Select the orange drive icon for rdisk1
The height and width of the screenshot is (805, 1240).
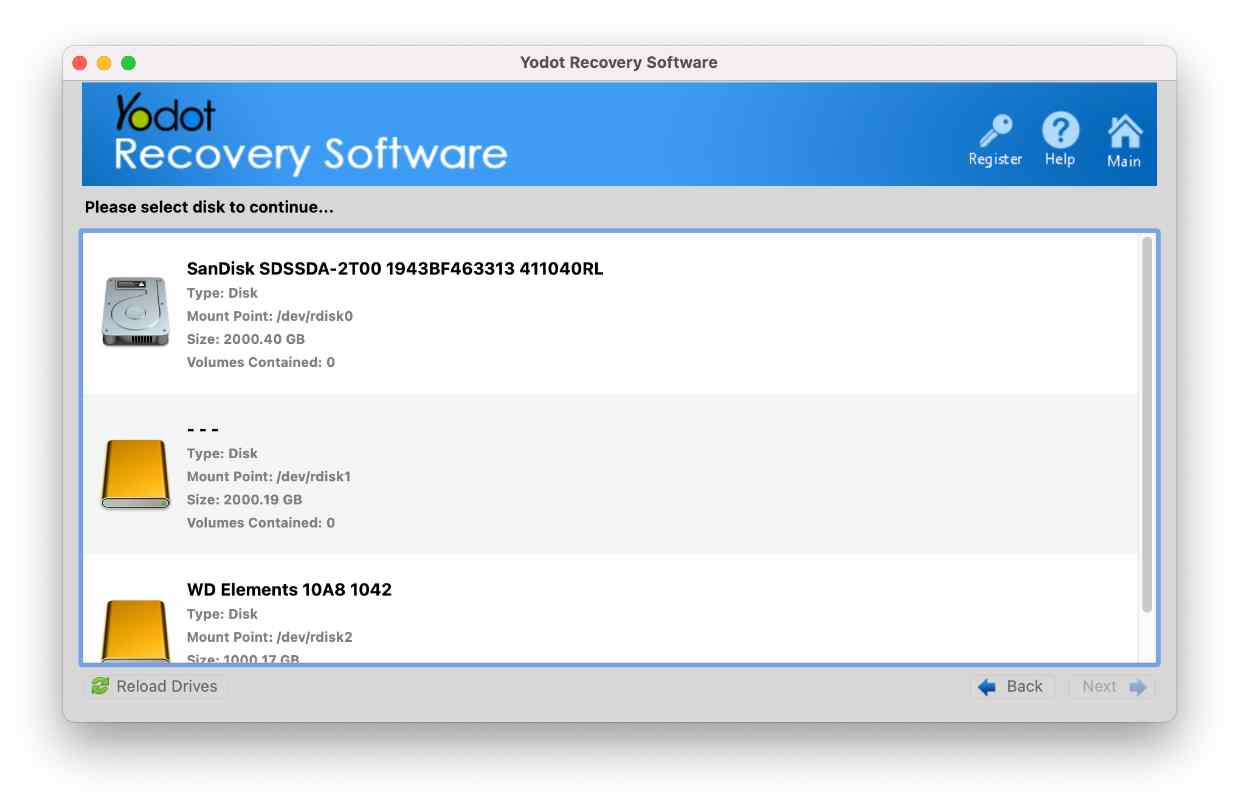[x=135, y=475]
